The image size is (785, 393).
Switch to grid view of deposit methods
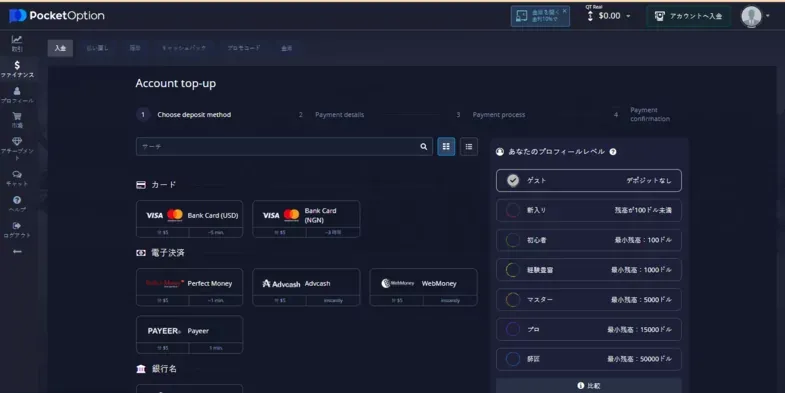coord(446,147)
